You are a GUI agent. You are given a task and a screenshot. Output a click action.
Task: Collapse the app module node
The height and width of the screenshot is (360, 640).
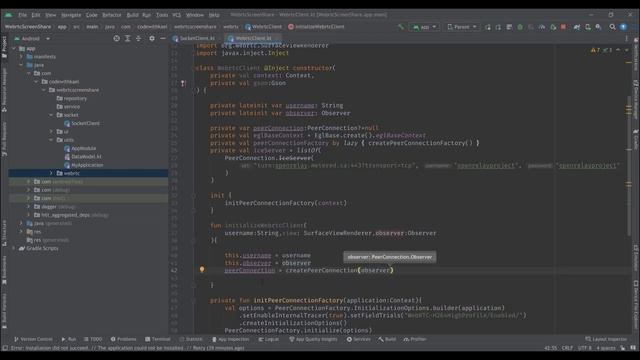[14, 49]
